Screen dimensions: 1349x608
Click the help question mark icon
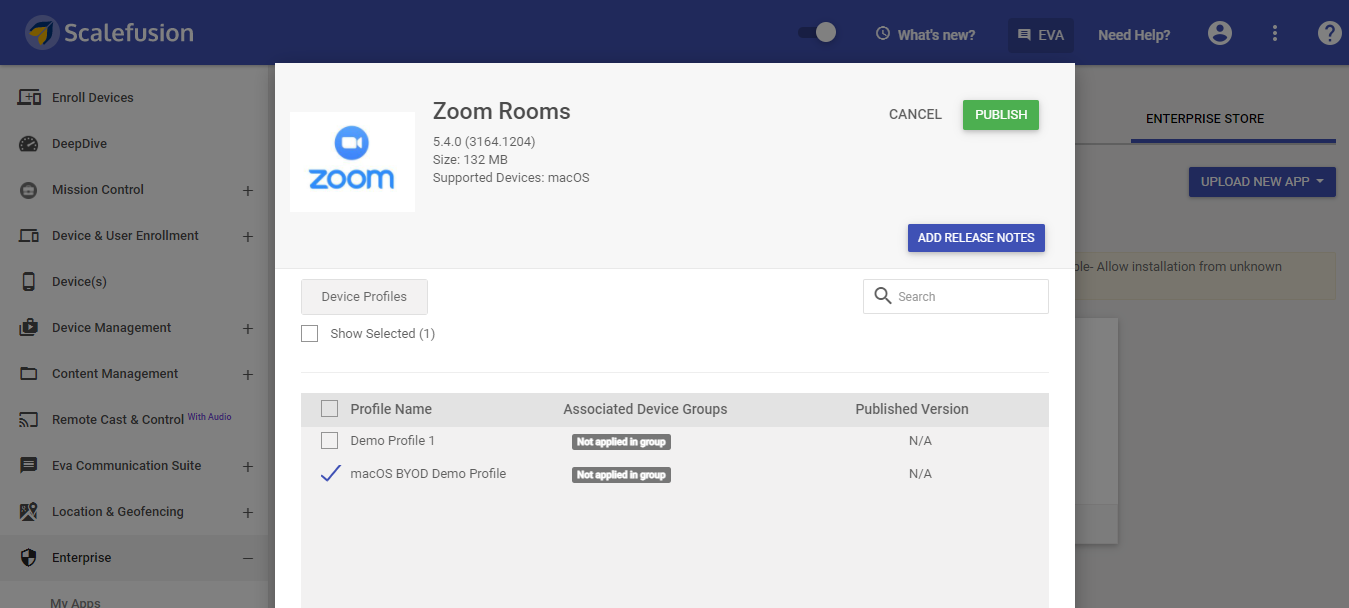(x=1329, y=33)
